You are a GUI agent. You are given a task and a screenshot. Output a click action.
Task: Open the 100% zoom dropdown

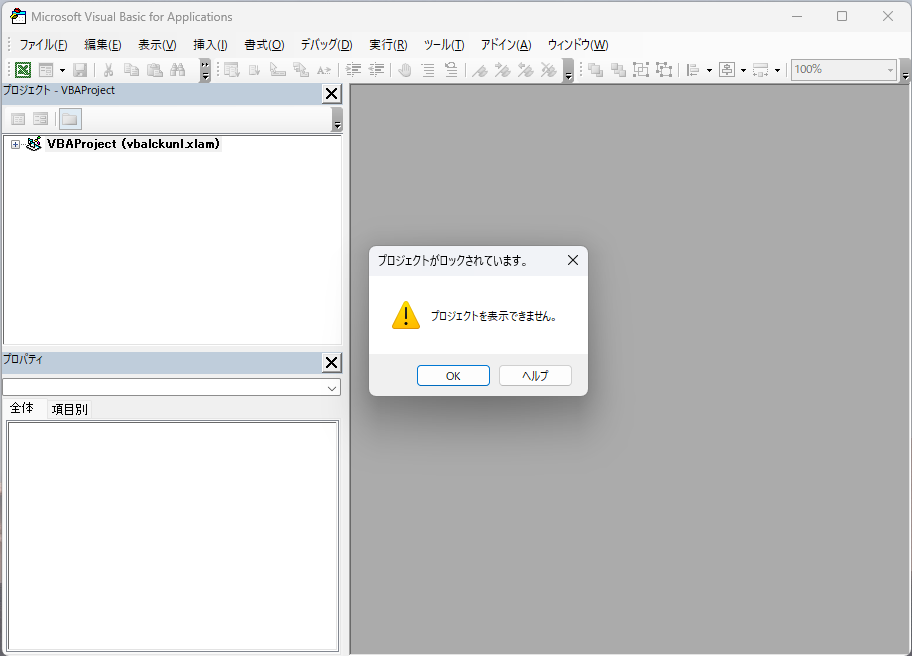point(889,70)
